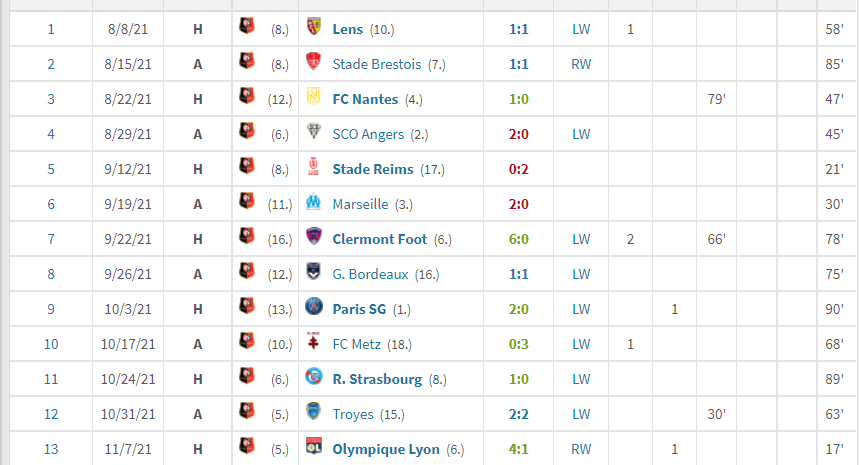The image size is (859, 465).
Task: Click the Olympique Lyon crest icon
Action: [x=313, y=446]
